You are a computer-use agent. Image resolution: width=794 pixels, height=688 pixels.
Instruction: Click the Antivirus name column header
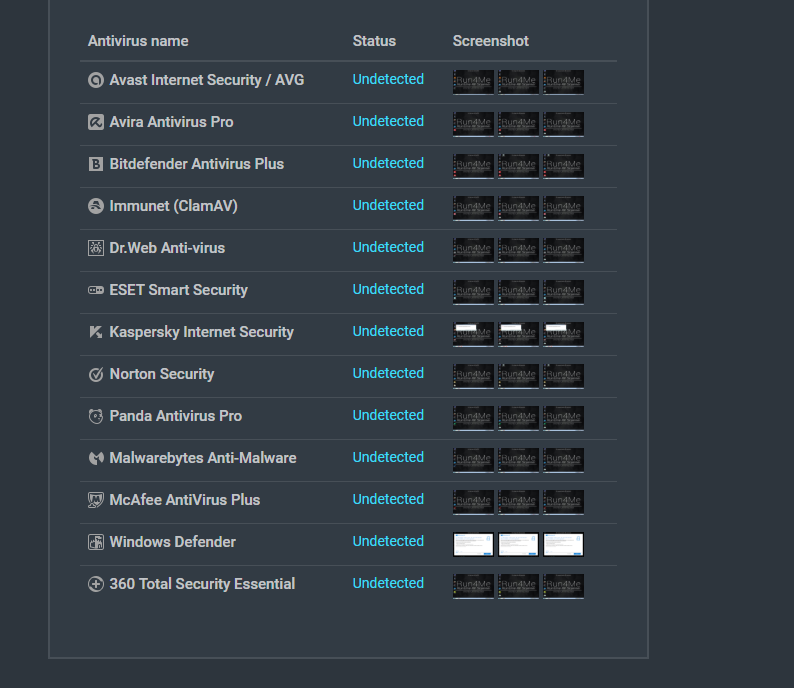[x=138, y=41]
